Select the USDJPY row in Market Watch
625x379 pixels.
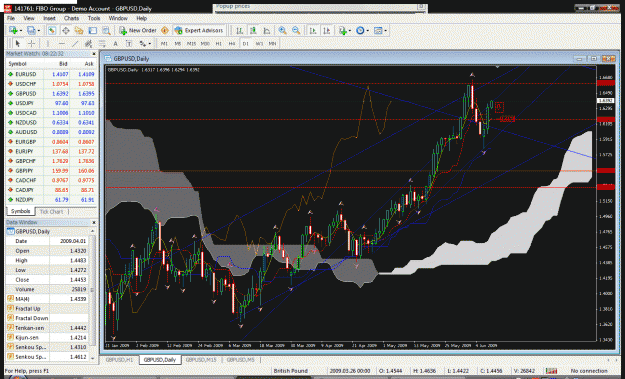(x=51, y=103)
